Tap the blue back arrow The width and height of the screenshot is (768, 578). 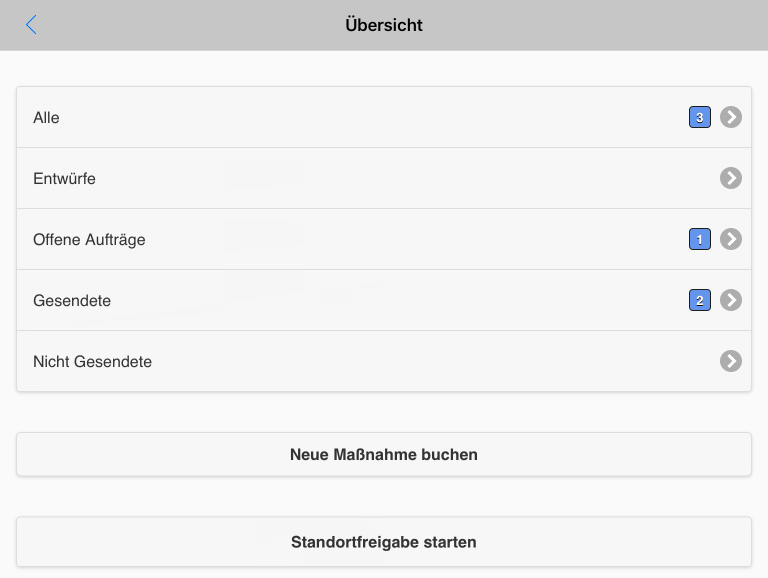point(31,25)
